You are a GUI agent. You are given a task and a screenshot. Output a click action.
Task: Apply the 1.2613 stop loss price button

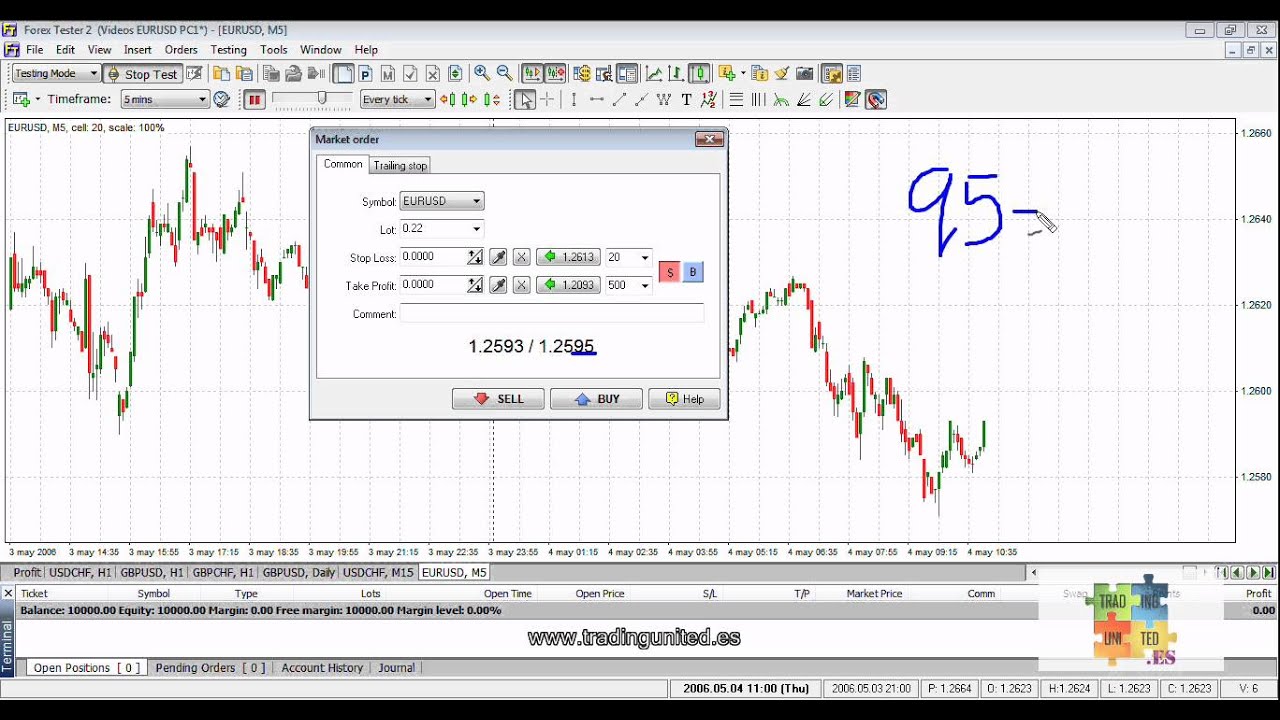tap(569, 257)
